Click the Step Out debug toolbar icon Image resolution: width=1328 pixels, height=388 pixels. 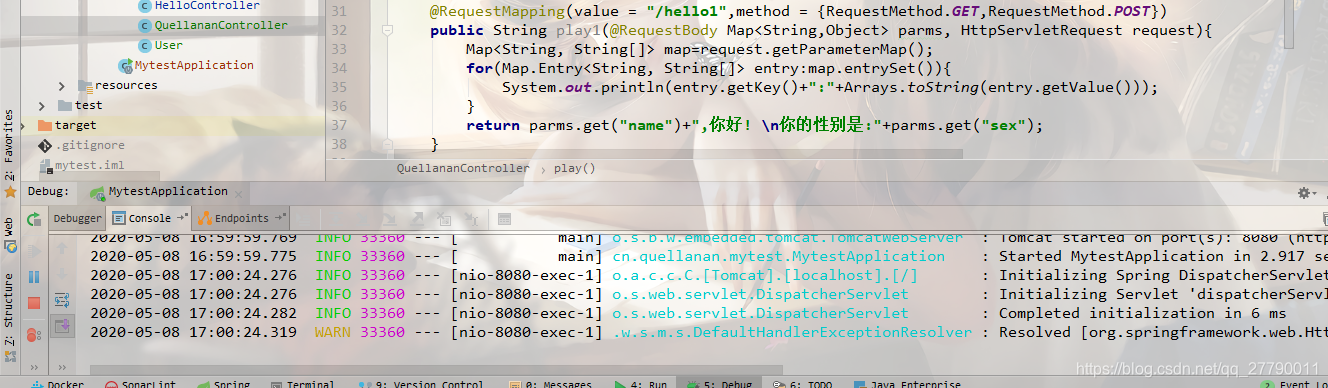[x=417, y=218]
